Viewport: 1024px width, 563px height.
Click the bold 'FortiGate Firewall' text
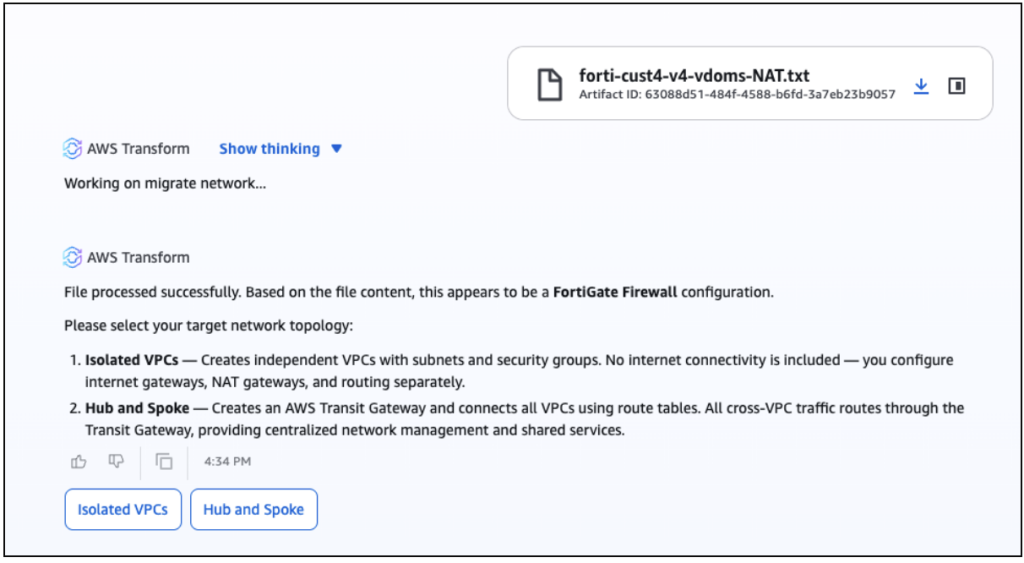pyautogui.click(x=615, y=292)
